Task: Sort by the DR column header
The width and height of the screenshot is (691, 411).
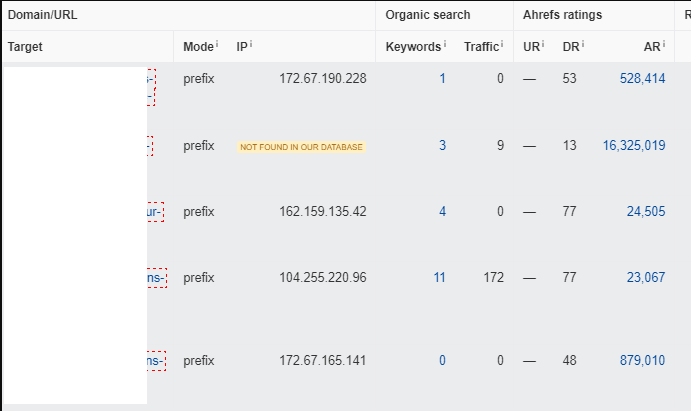Action: point(571,47)
